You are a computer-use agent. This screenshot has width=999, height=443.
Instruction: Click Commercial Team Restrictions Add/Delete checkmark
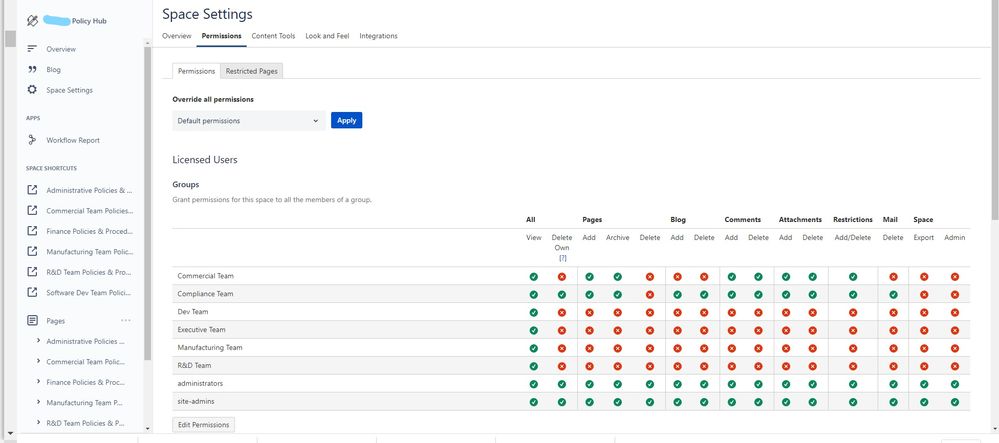[x=852, y=277]
